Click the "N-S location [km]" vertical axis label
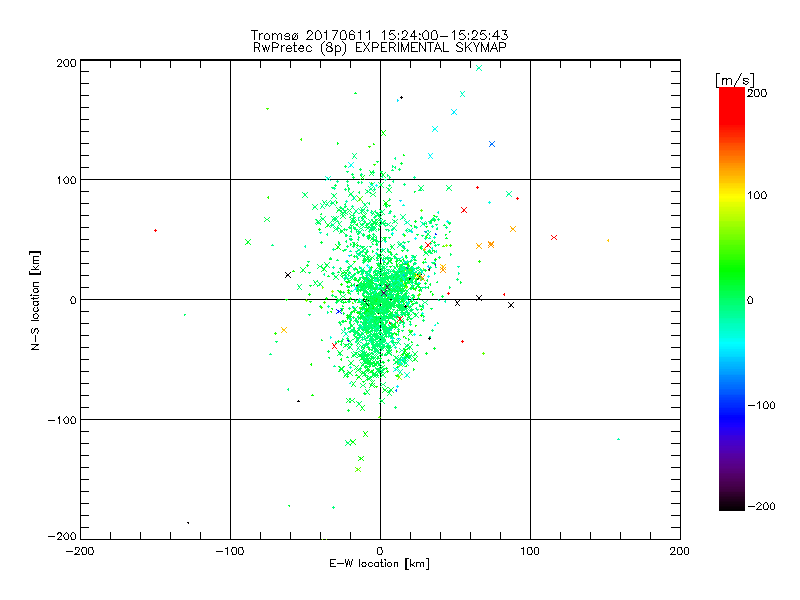Viewport: 800px width, 600px height. point(35,301)
